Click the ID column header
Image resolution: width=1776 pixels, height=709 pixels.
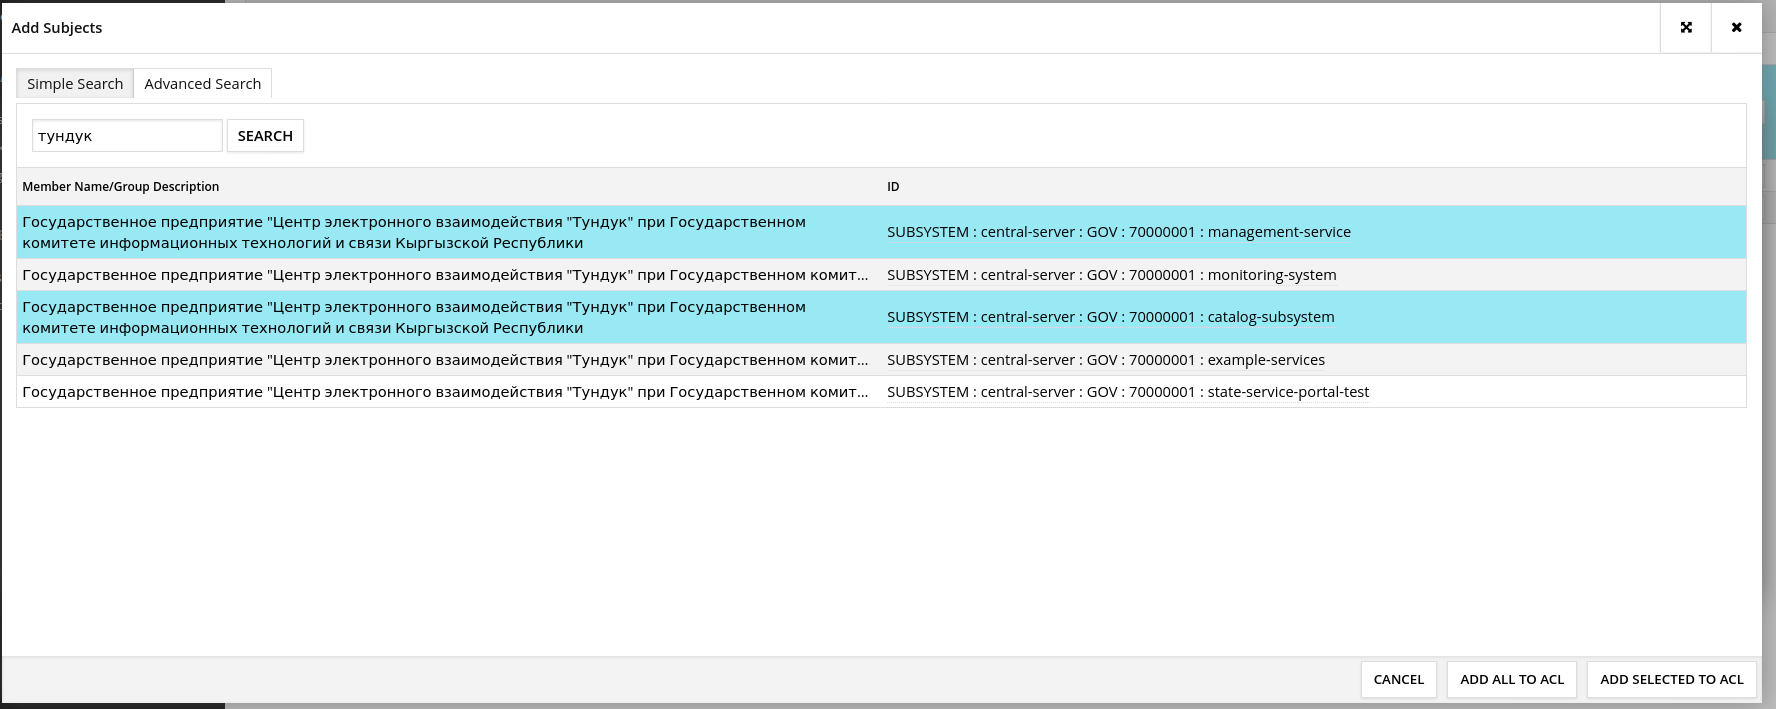click(893, 187)
